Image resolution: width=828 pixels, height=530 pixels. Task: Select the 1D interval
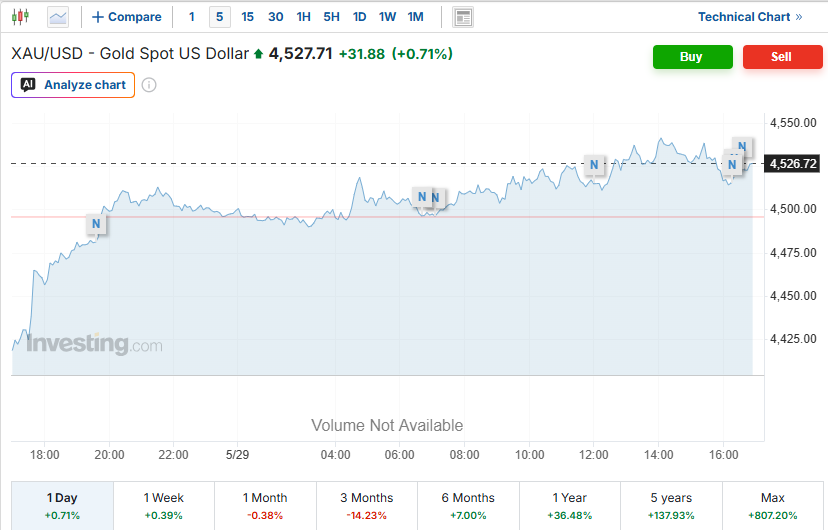click(360, 17)
